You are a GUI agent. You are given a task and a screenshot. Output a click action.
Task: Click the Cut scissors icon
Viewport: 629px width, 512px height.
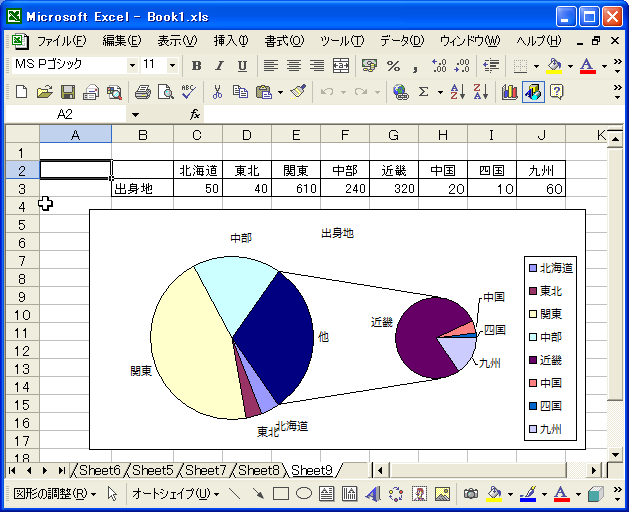point(217,92)
